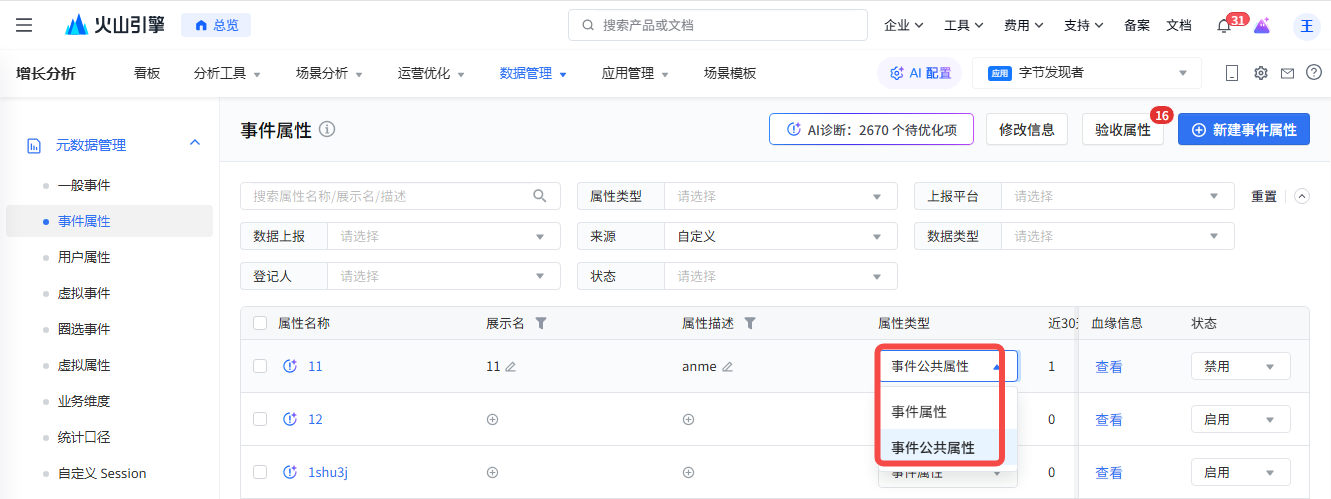
Task: Check the checkbox for row 11
Action: pyautogui.click(x=260, y=366)
